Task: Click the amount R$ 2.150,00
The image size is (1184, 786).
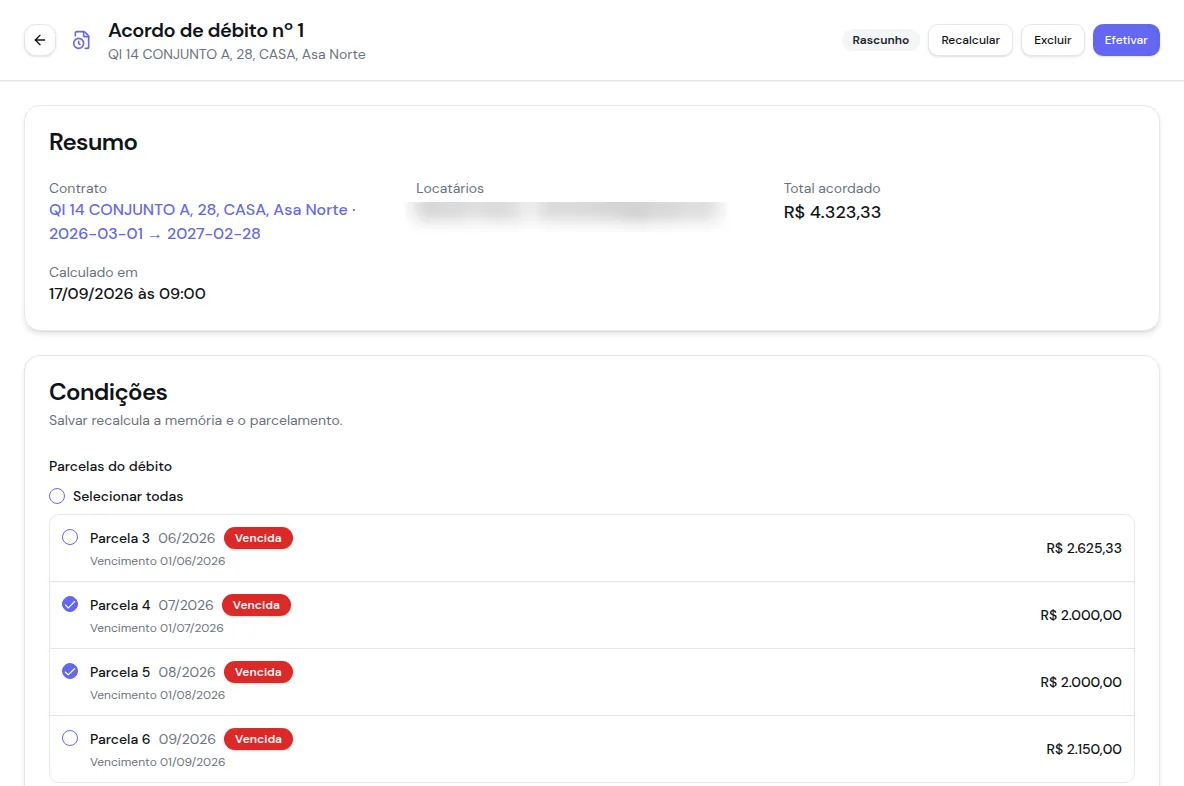Action: [x=1084, y=749]
